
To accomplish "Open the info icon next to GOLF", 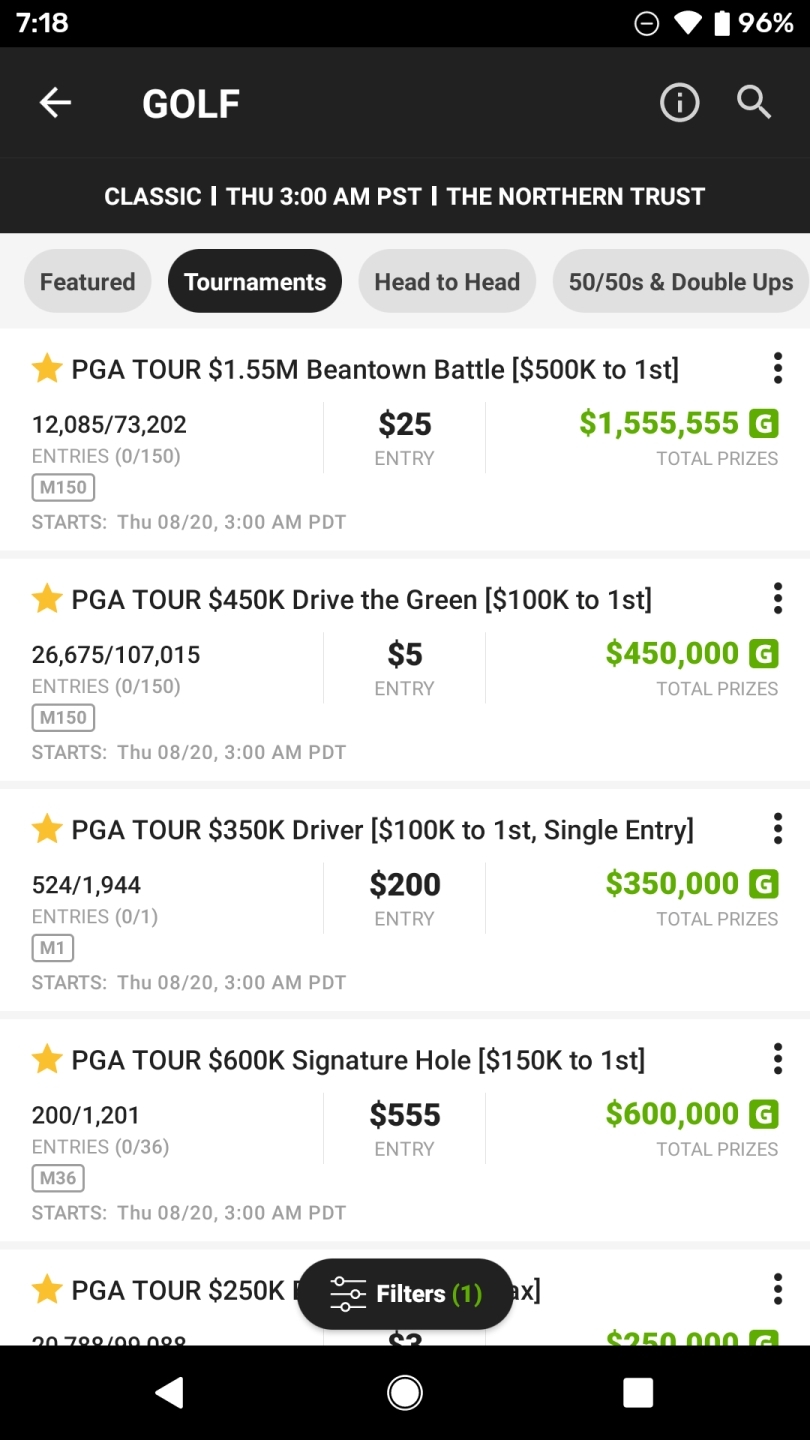I will coord(679,102).
